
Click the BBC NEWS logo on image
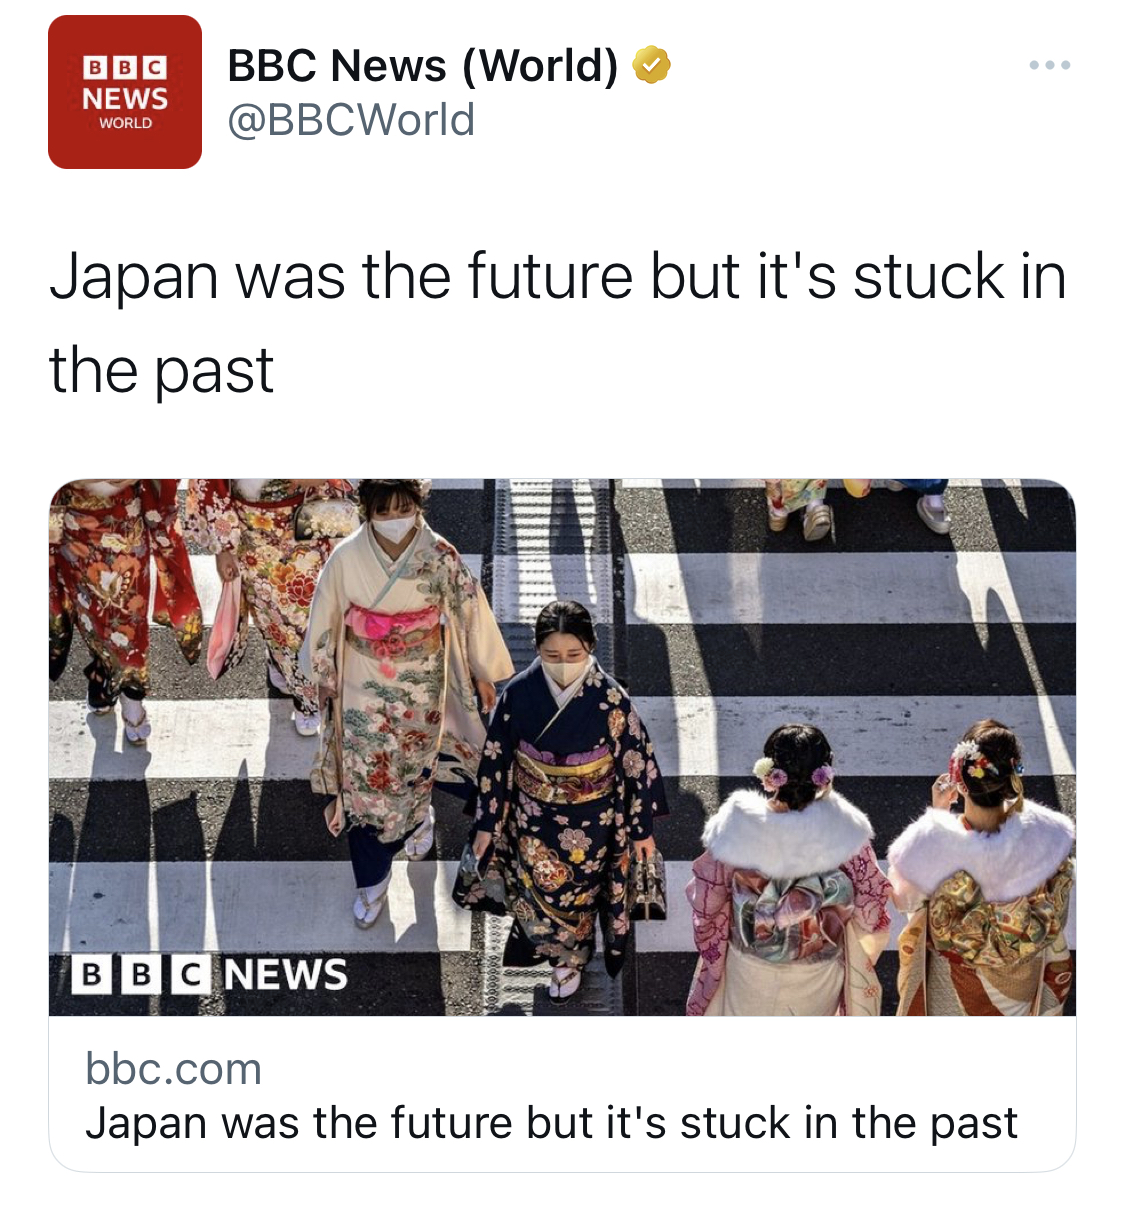click(210, 974)
